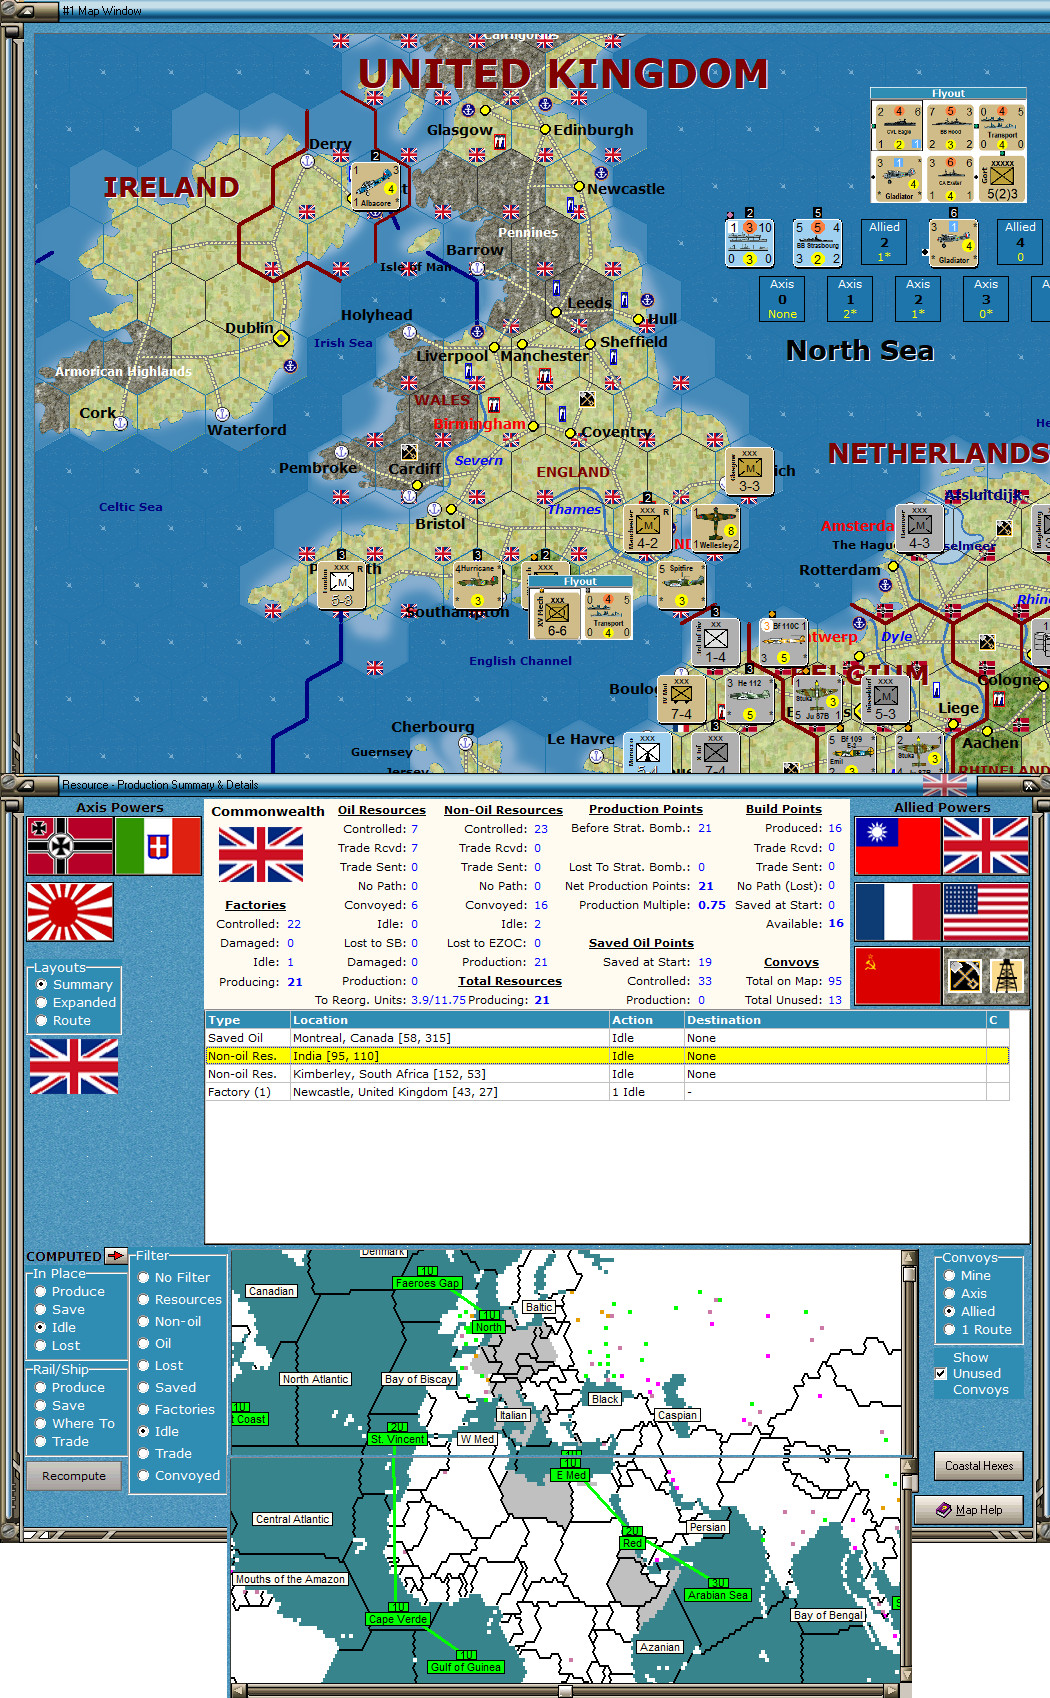Click the Recompute button
The height and width of the screenshot is (1698, 1050).
click(74, 1476)
